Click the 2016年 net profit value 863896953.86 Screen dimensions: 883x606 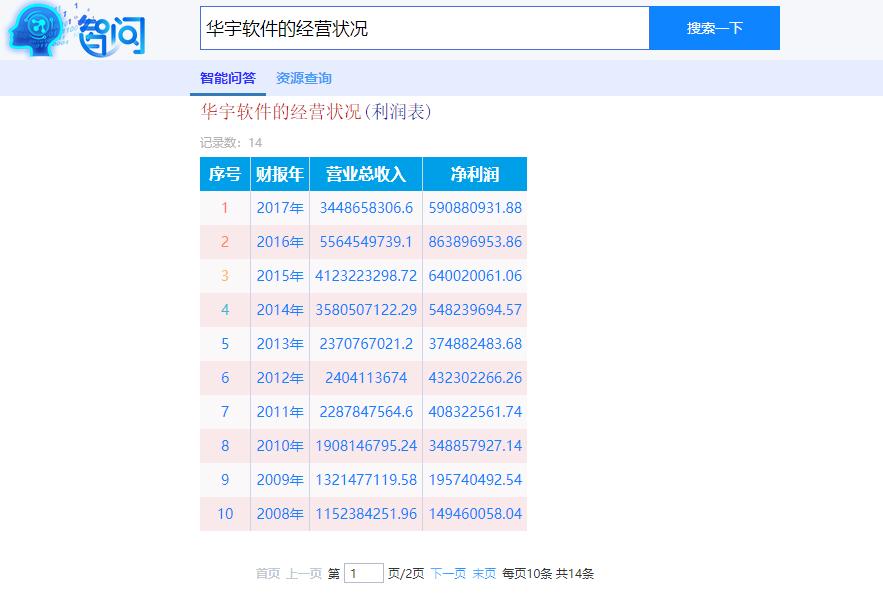pyautogui.click(x=476, y=241)
